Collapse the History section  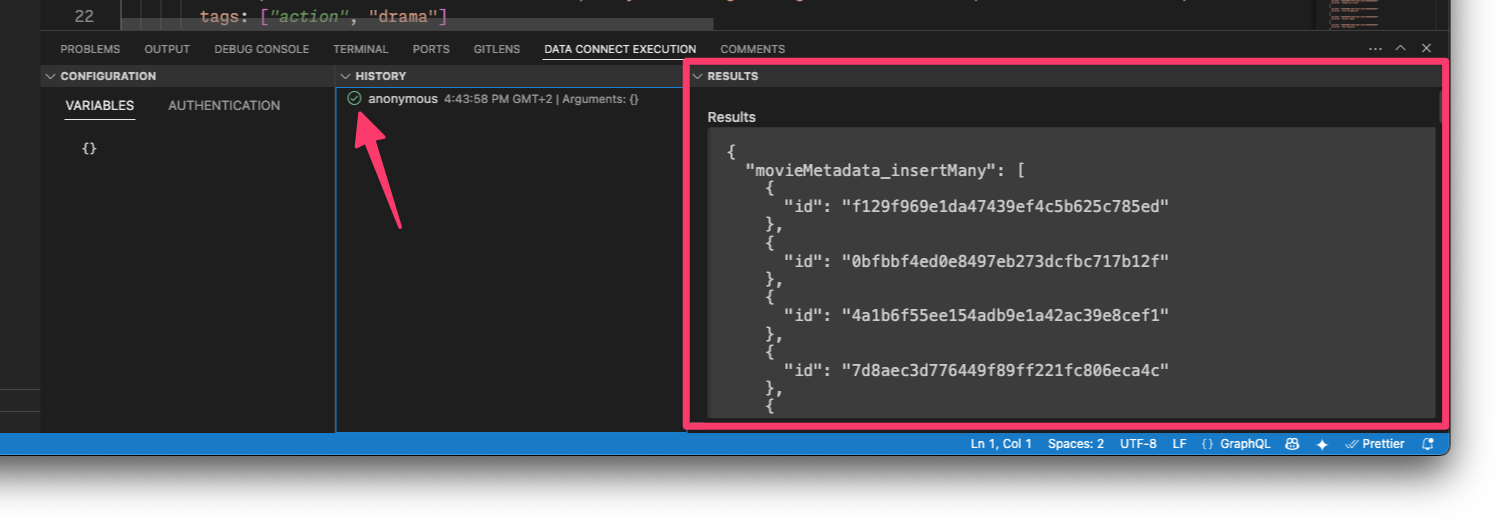pyautogui.click(x=346, y=76)
